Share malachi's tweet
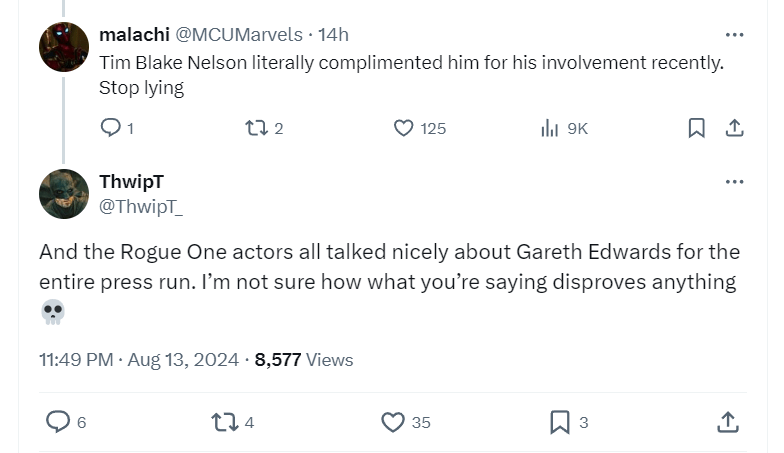The width and height of the screenshot is (784, 453). tap(734, 128)
